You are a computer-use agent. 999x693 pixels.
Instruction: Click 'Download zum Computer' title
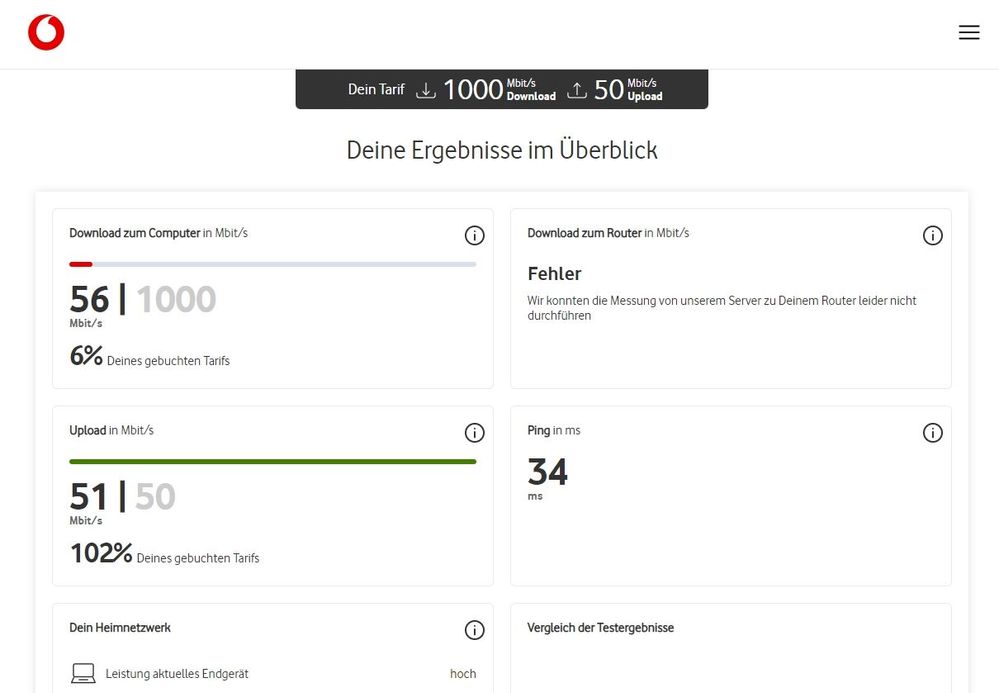(x=134, y=233)
